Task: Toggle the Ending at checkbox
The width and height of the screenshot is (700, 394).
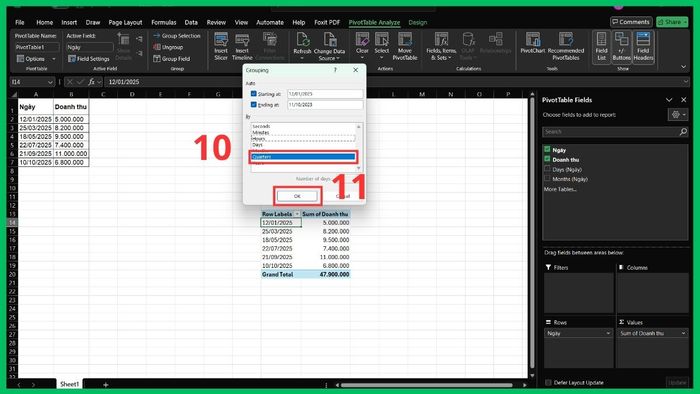Action: 254,104
